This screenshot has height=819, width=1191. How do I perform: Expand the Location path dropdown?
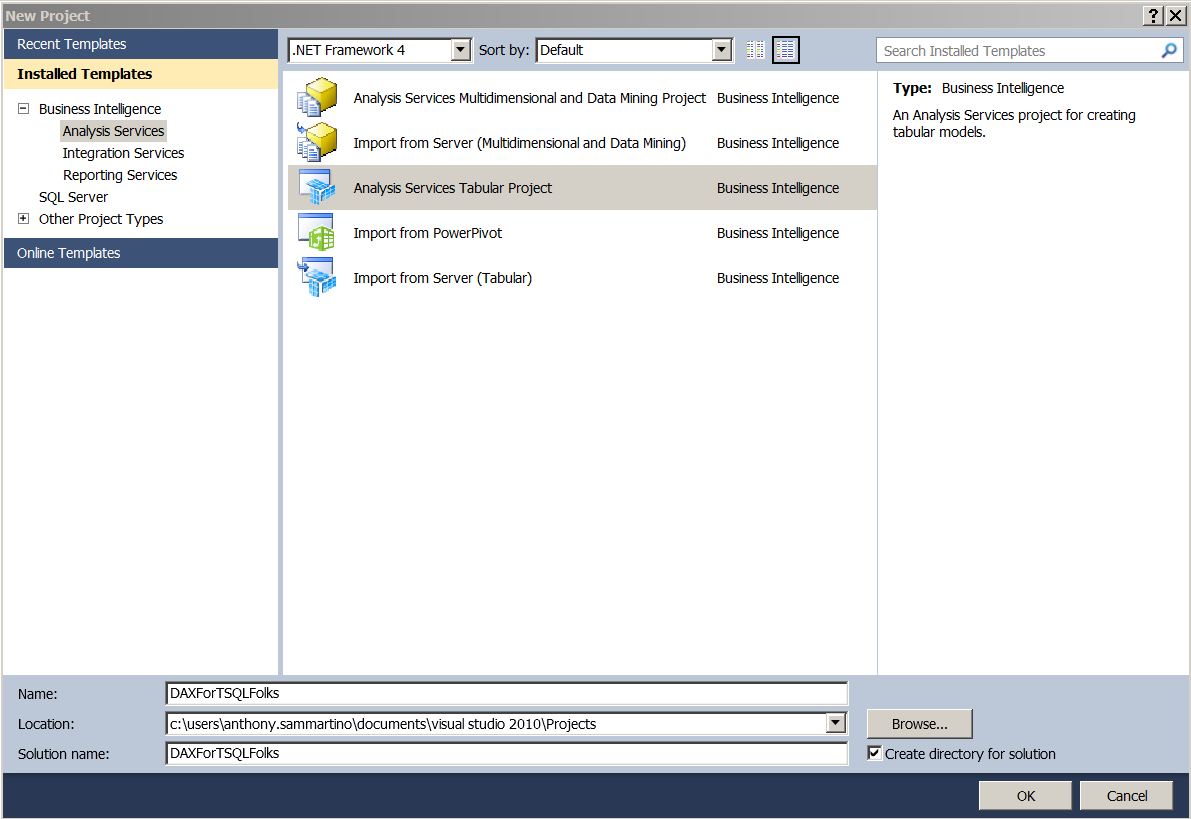coord(836,723)
